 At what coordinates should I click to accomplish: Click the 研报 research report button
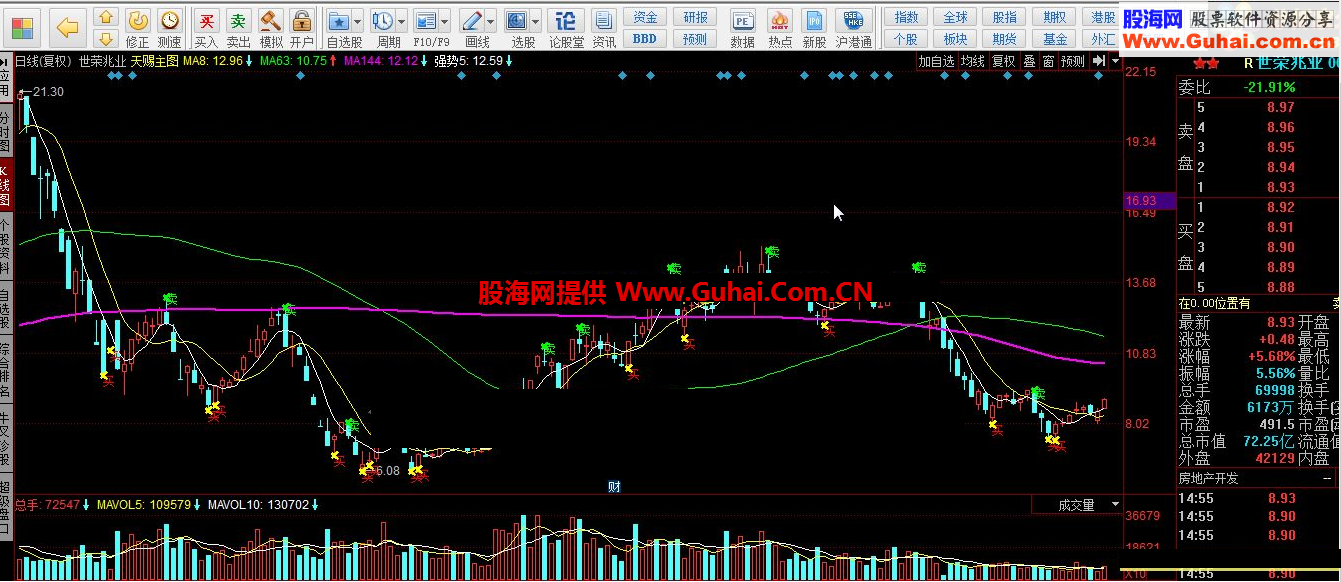pyautogui.click(x=696, y=17)
